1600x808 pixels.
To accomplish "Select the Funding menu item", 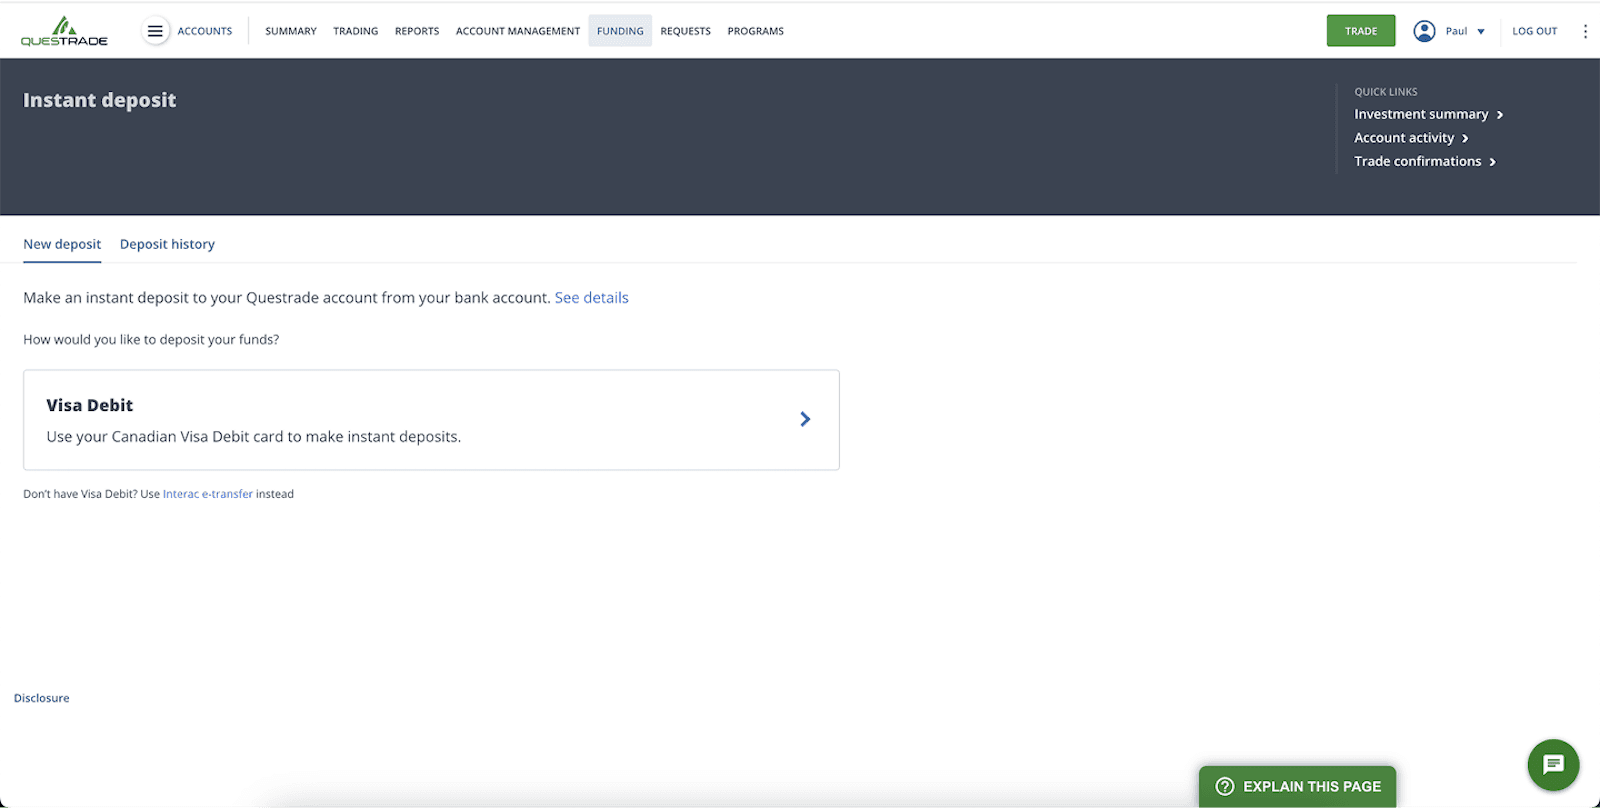I will point(620,31).
